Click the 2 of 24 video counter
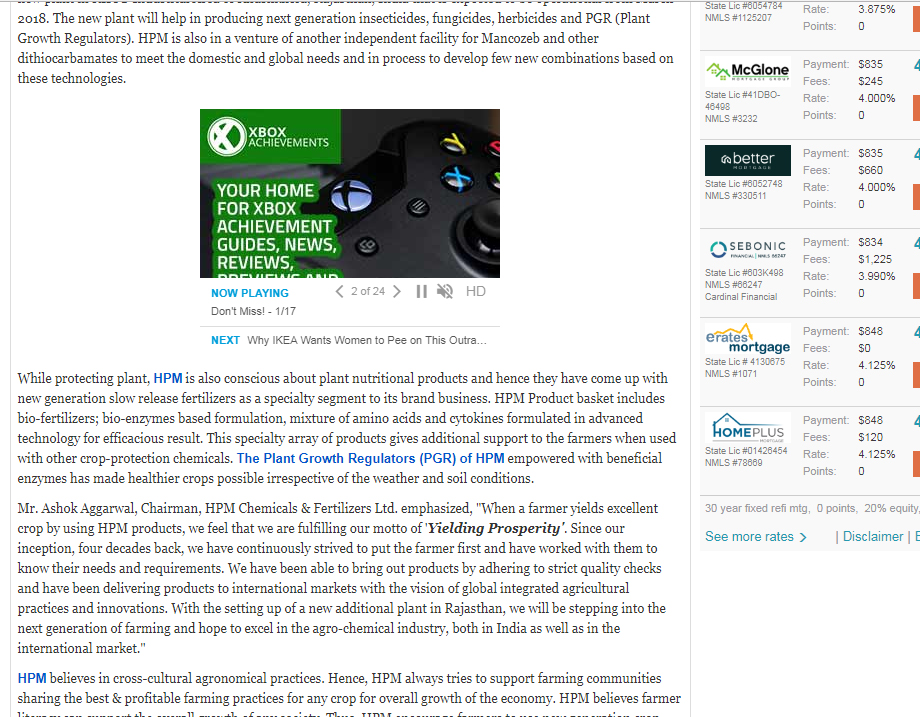 [368, 292]
